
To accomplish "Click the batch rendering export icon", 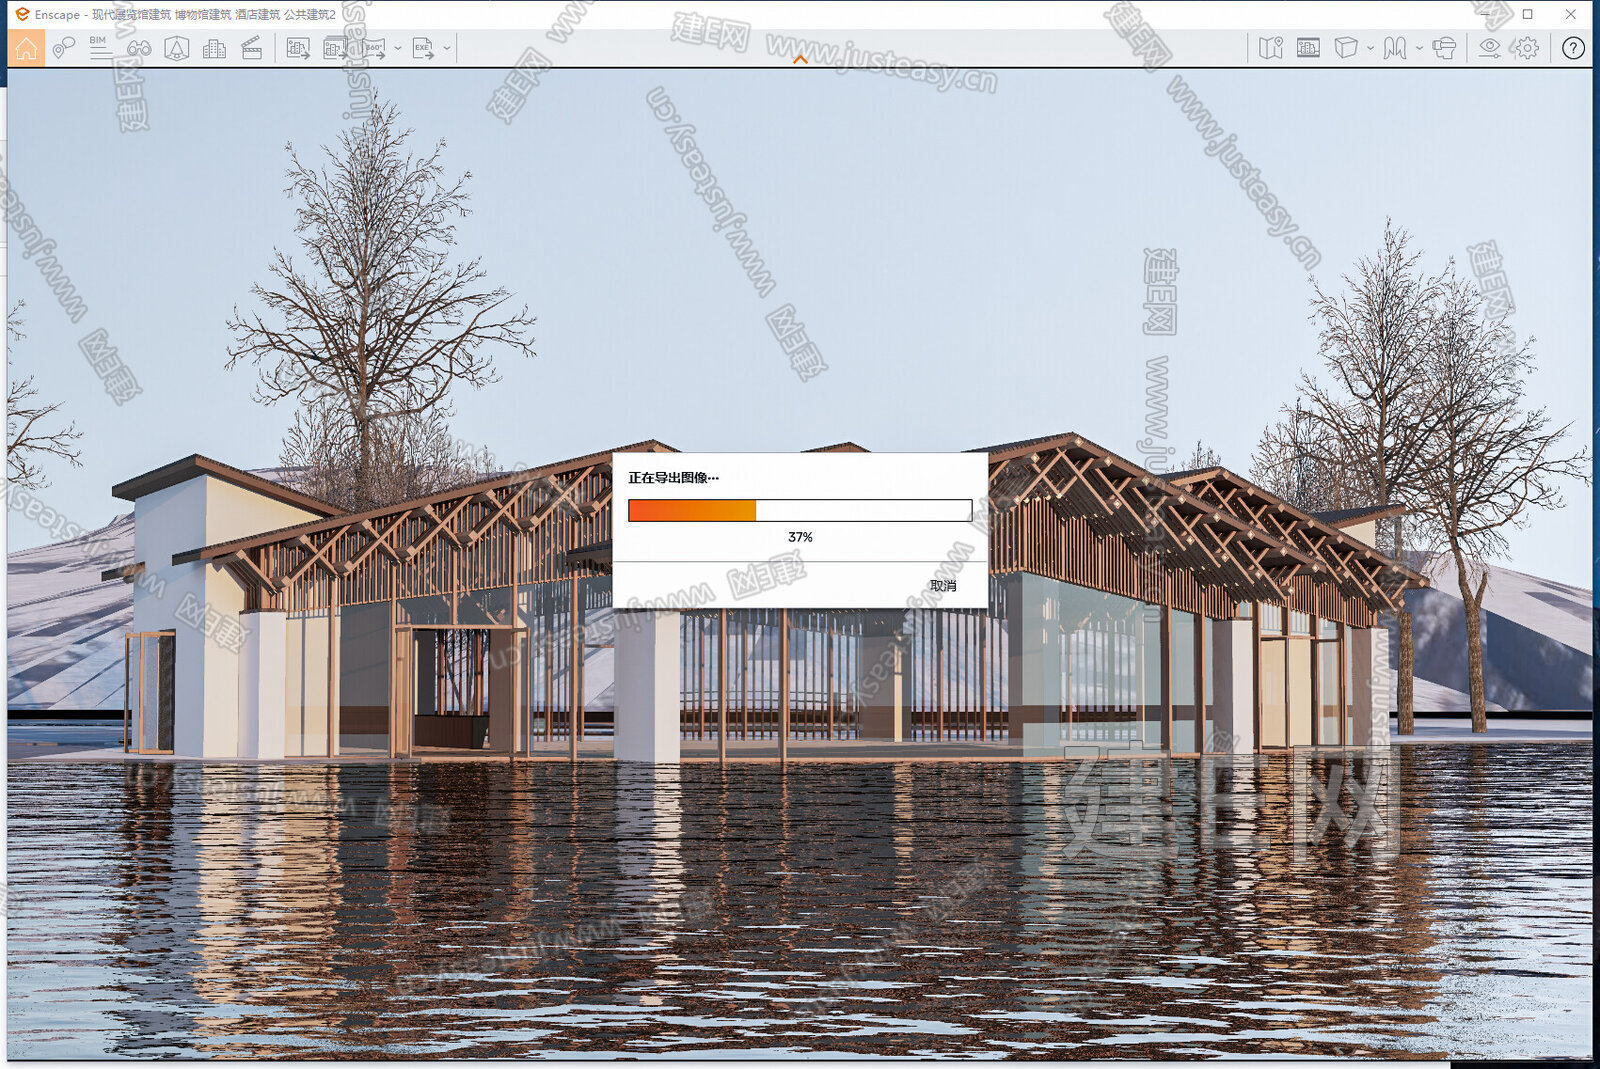I will [336, 48].
